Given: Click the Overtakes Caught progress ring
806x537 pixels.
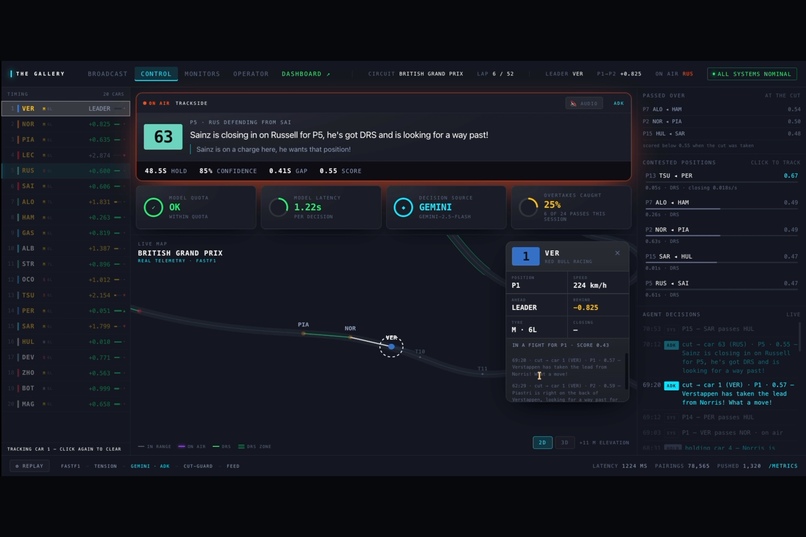Looking at the screenshot, I should [x=528, y=207].
